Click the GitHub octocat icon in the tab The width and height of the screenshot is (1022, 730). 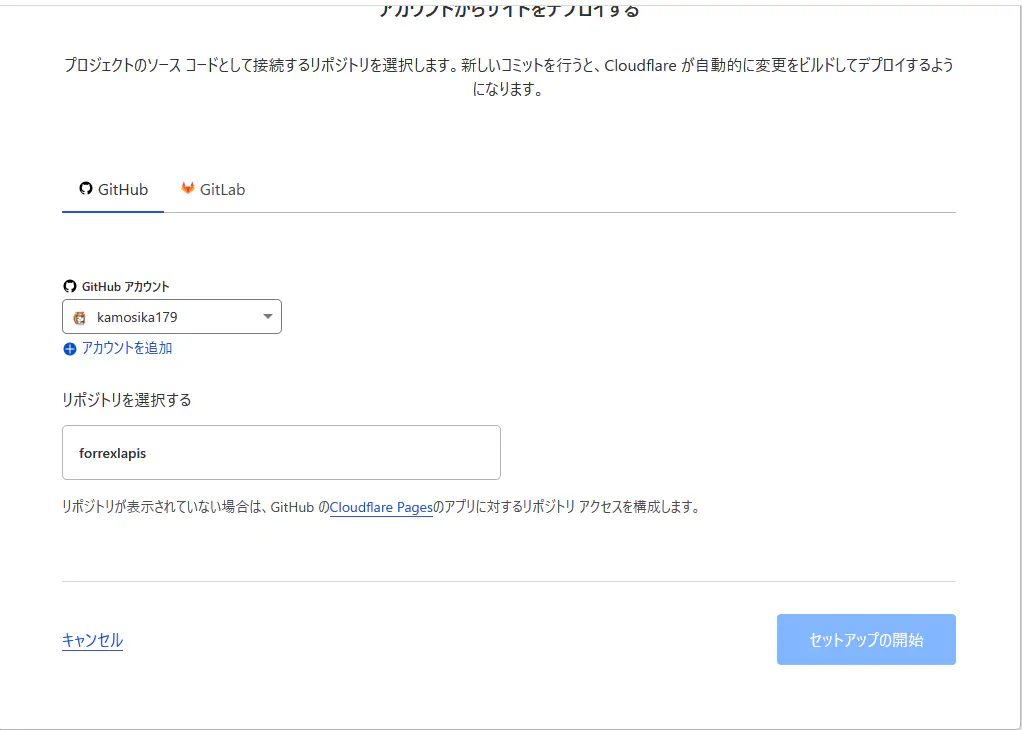[86, 189]
